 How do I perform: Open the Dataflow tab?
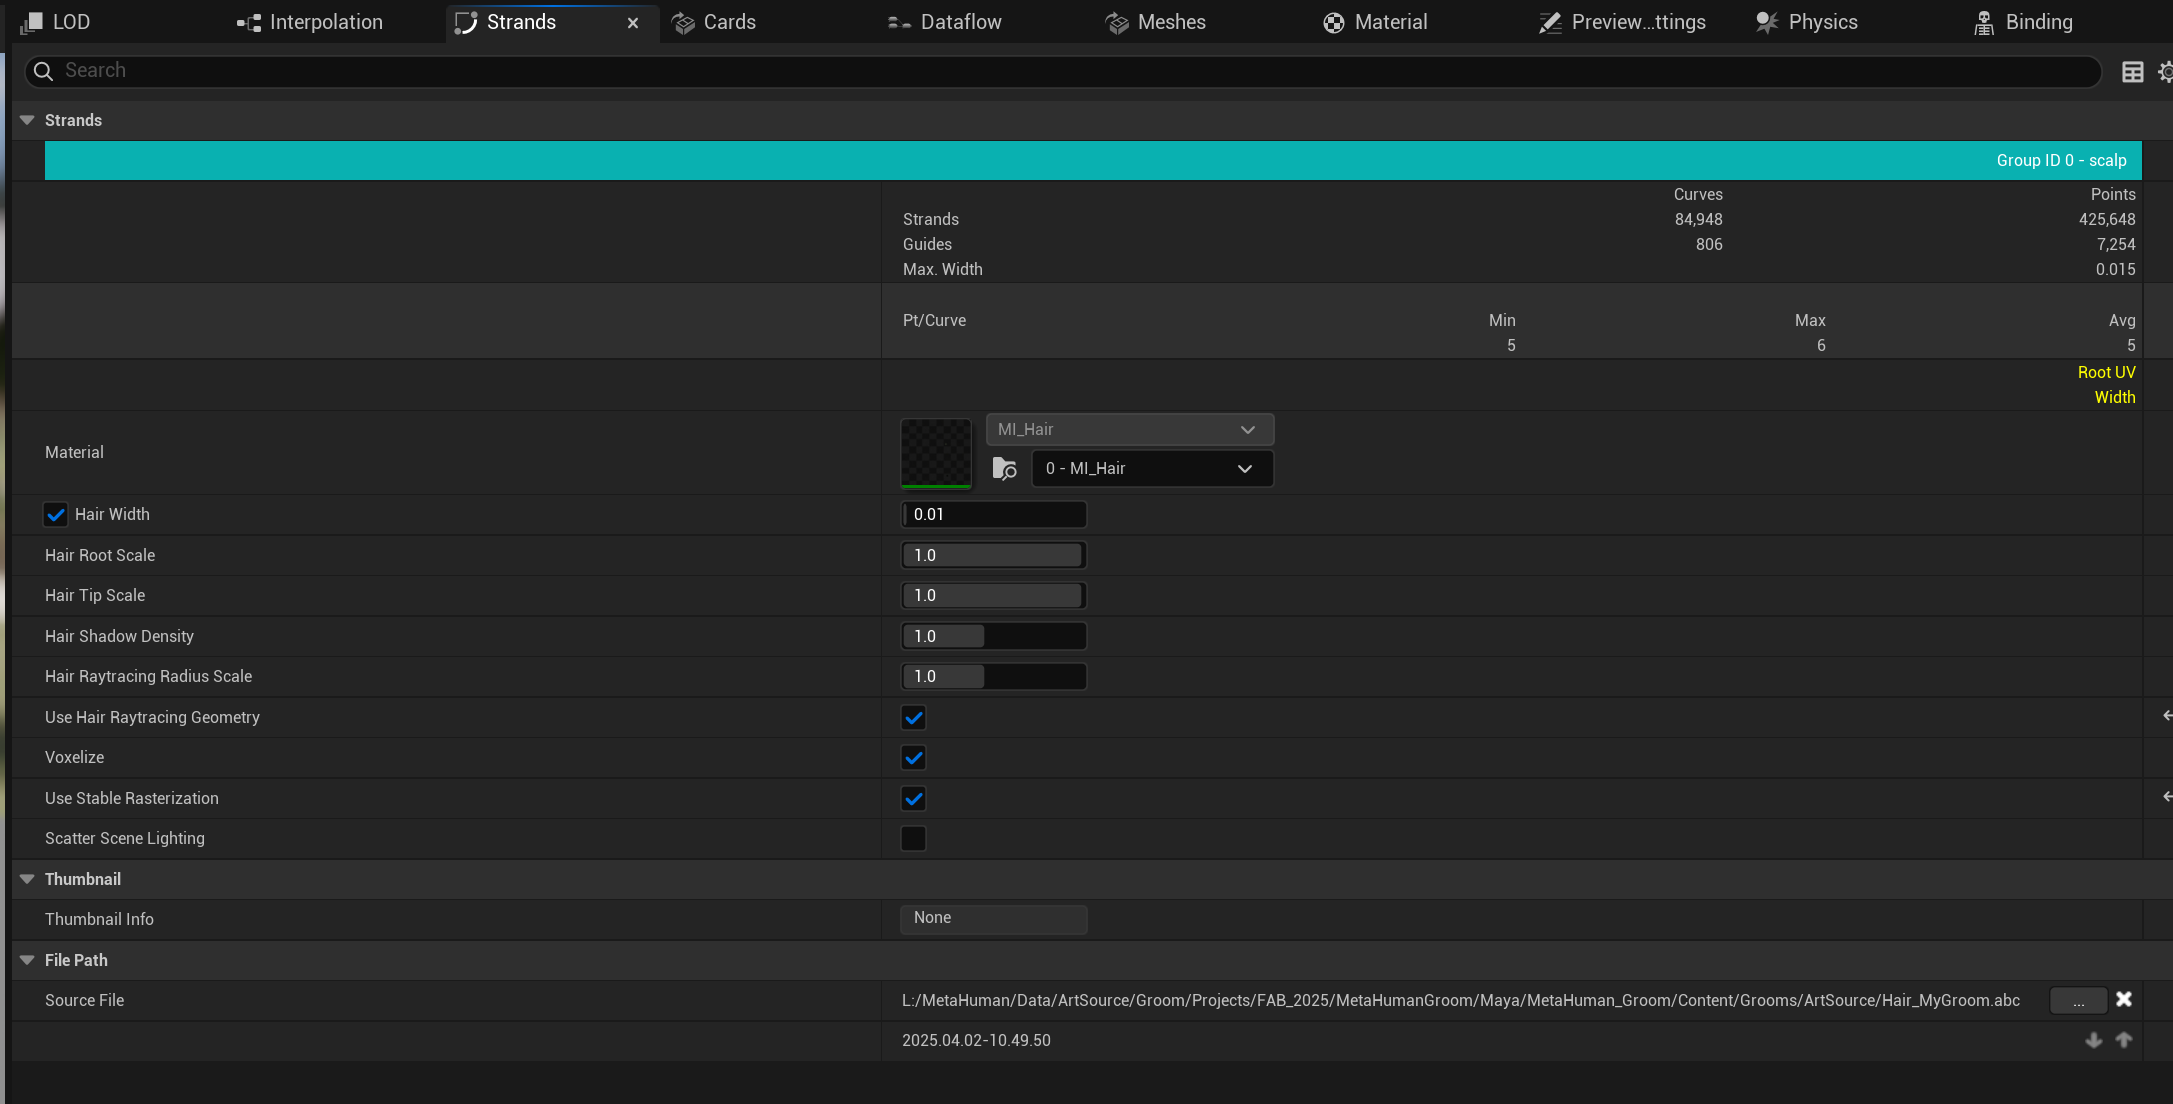tap(945, 22)
